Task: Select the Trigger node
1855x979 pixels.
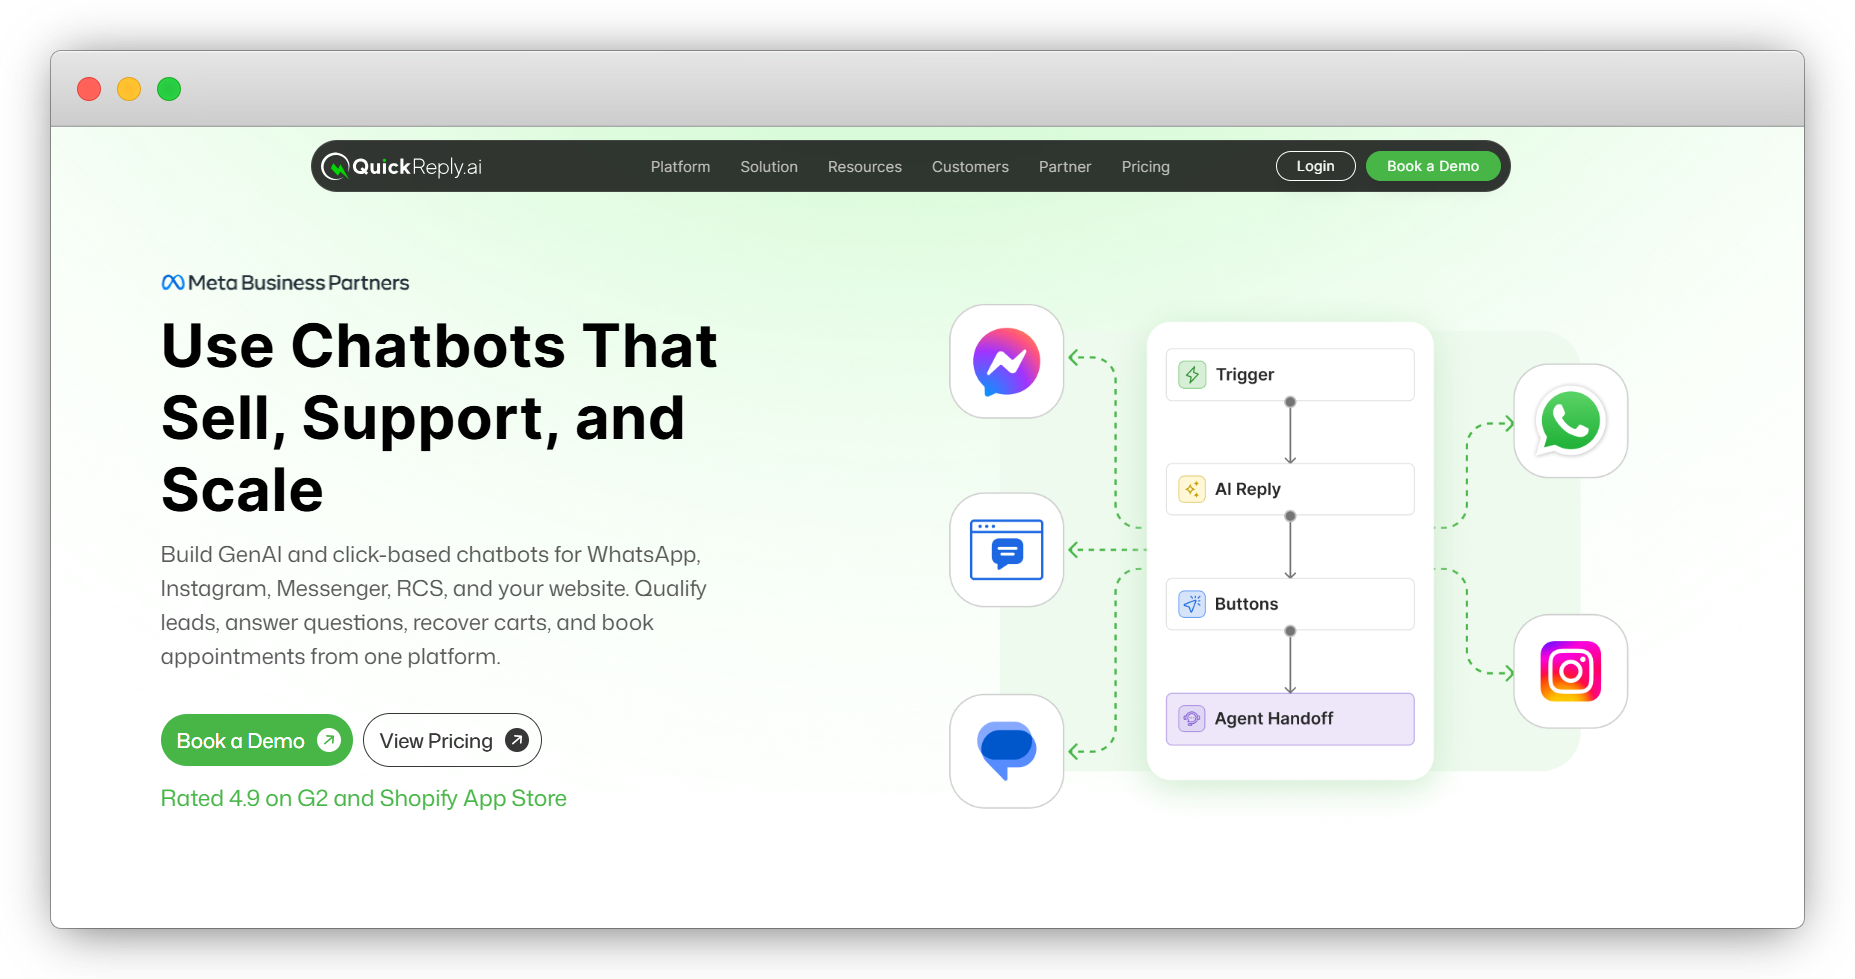Action: point(1290,375)
